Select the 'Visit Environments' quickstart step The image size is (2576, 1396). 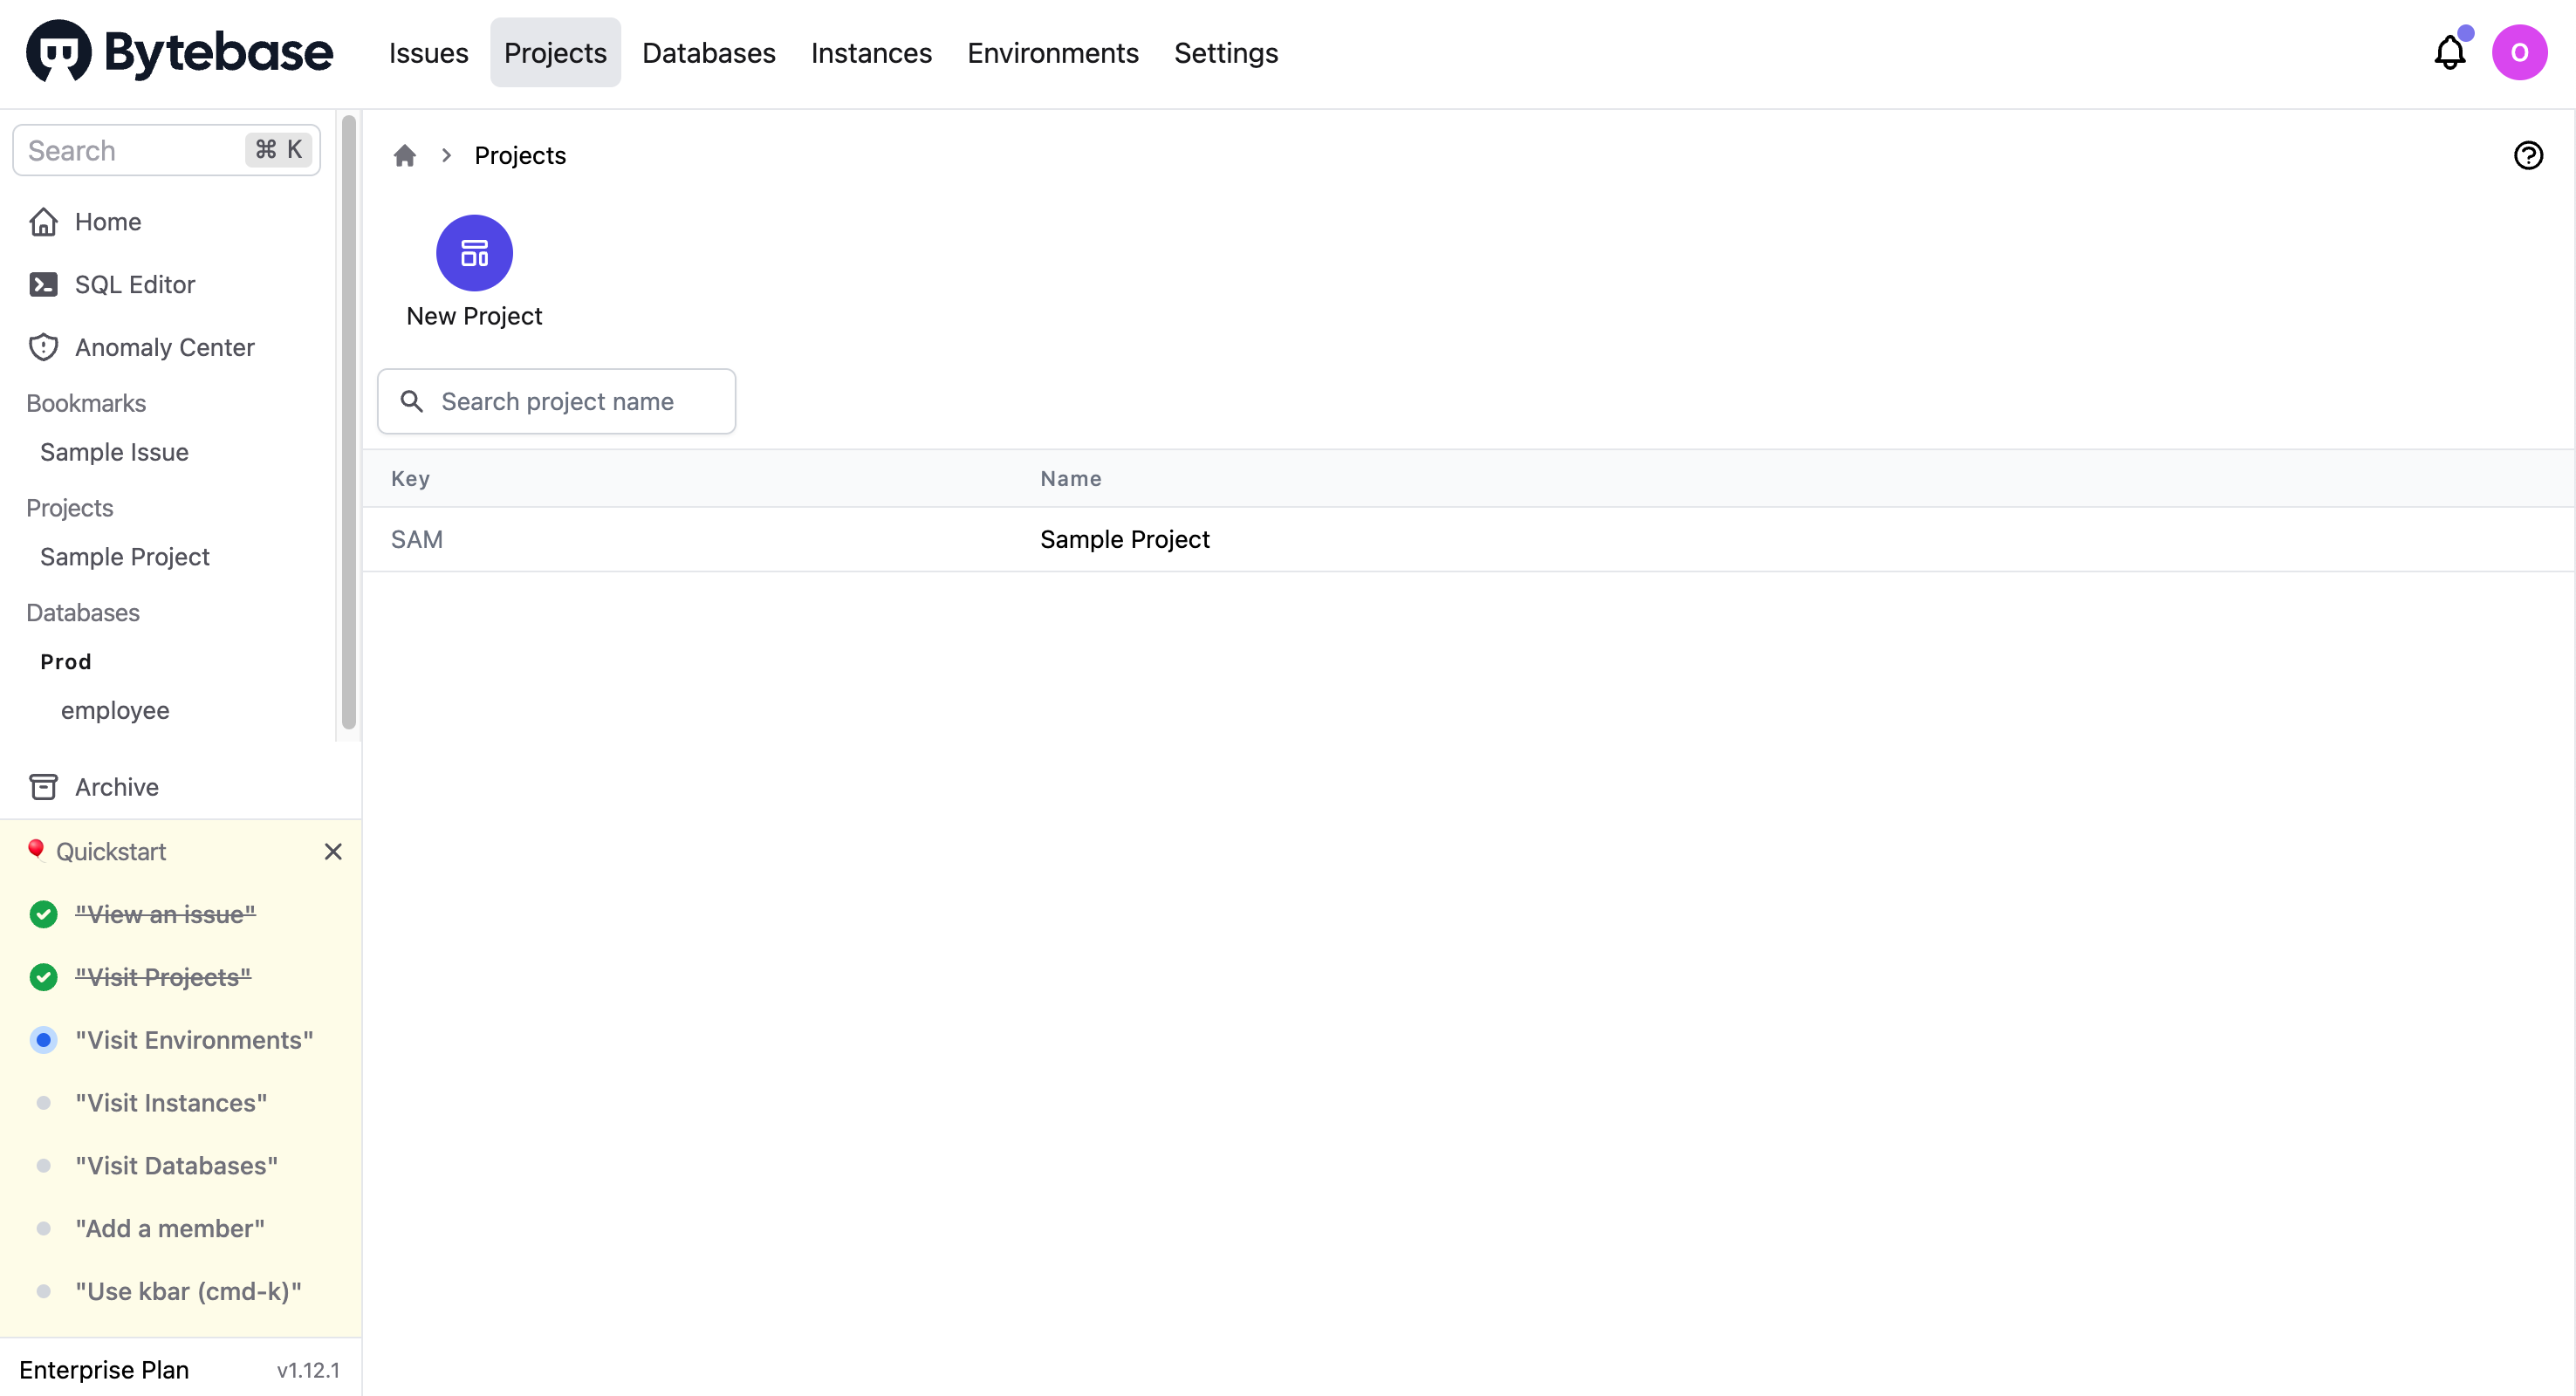(194, 1040)
